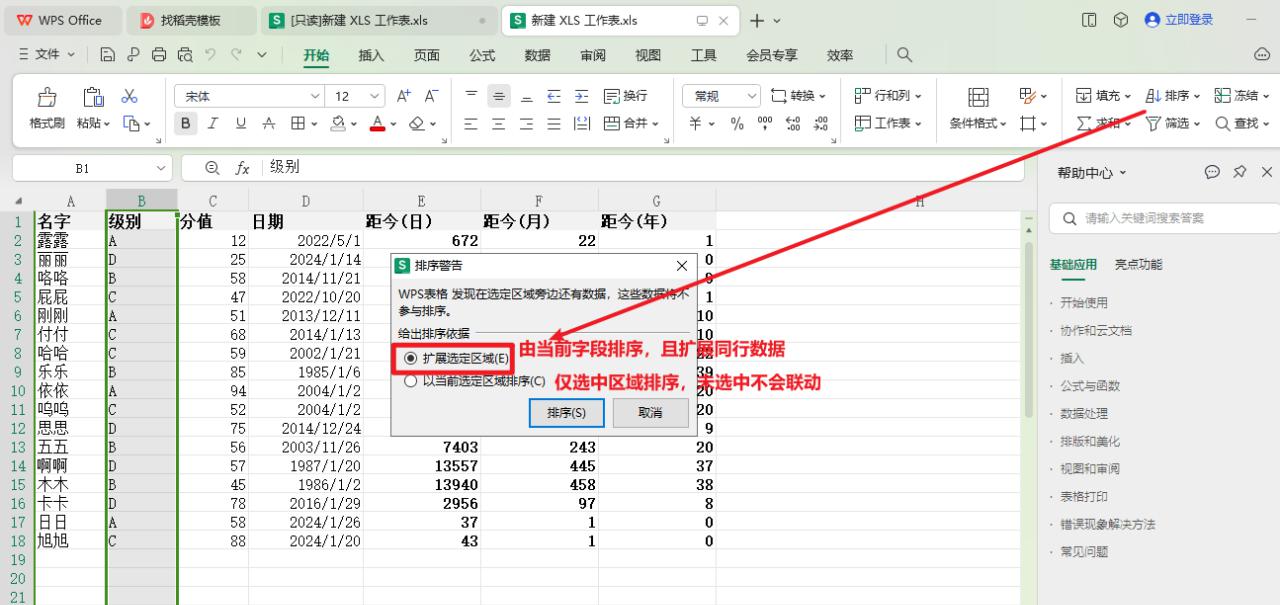Click cell containing 旭旭
Screen dimensions: 1280x605
pyautogui.click(x=70, y=541)
